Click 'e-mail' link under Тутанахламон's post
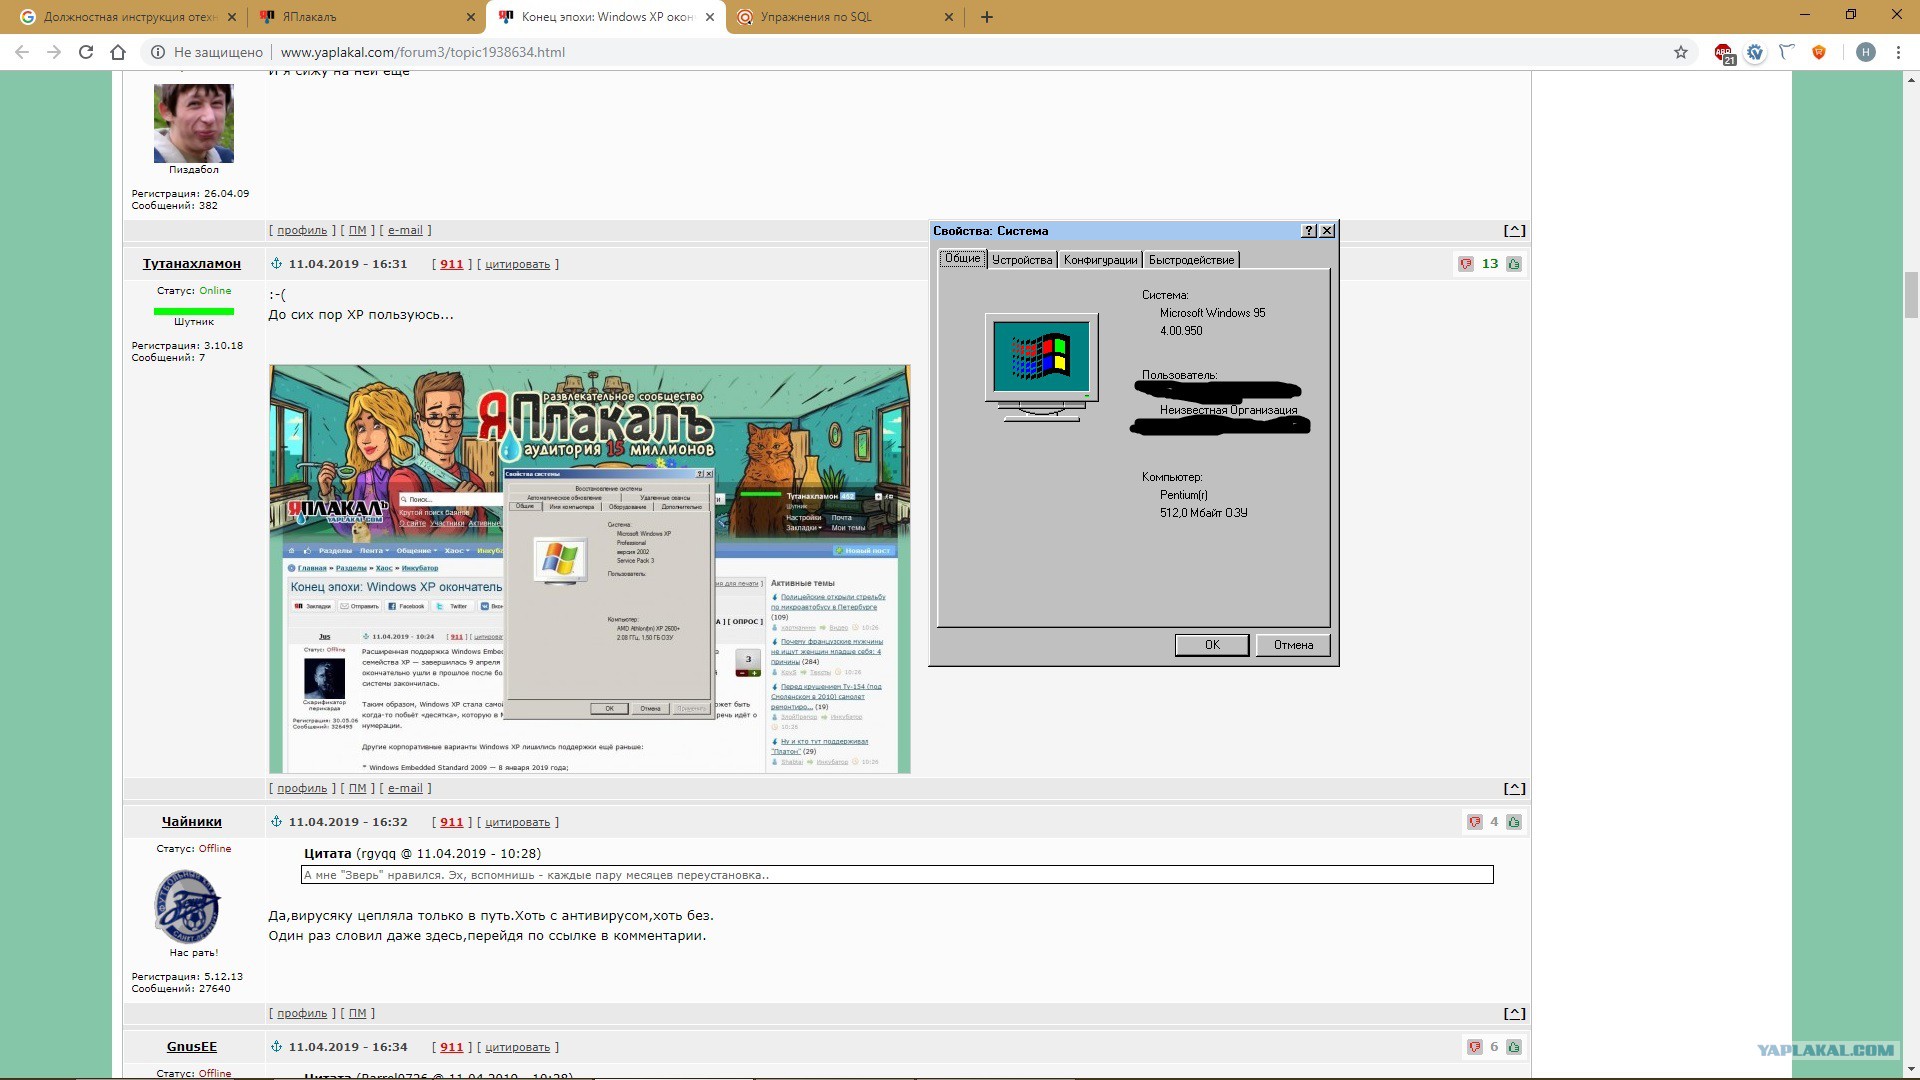This screenshot has height=1080, width=1920. click(405, 788)
